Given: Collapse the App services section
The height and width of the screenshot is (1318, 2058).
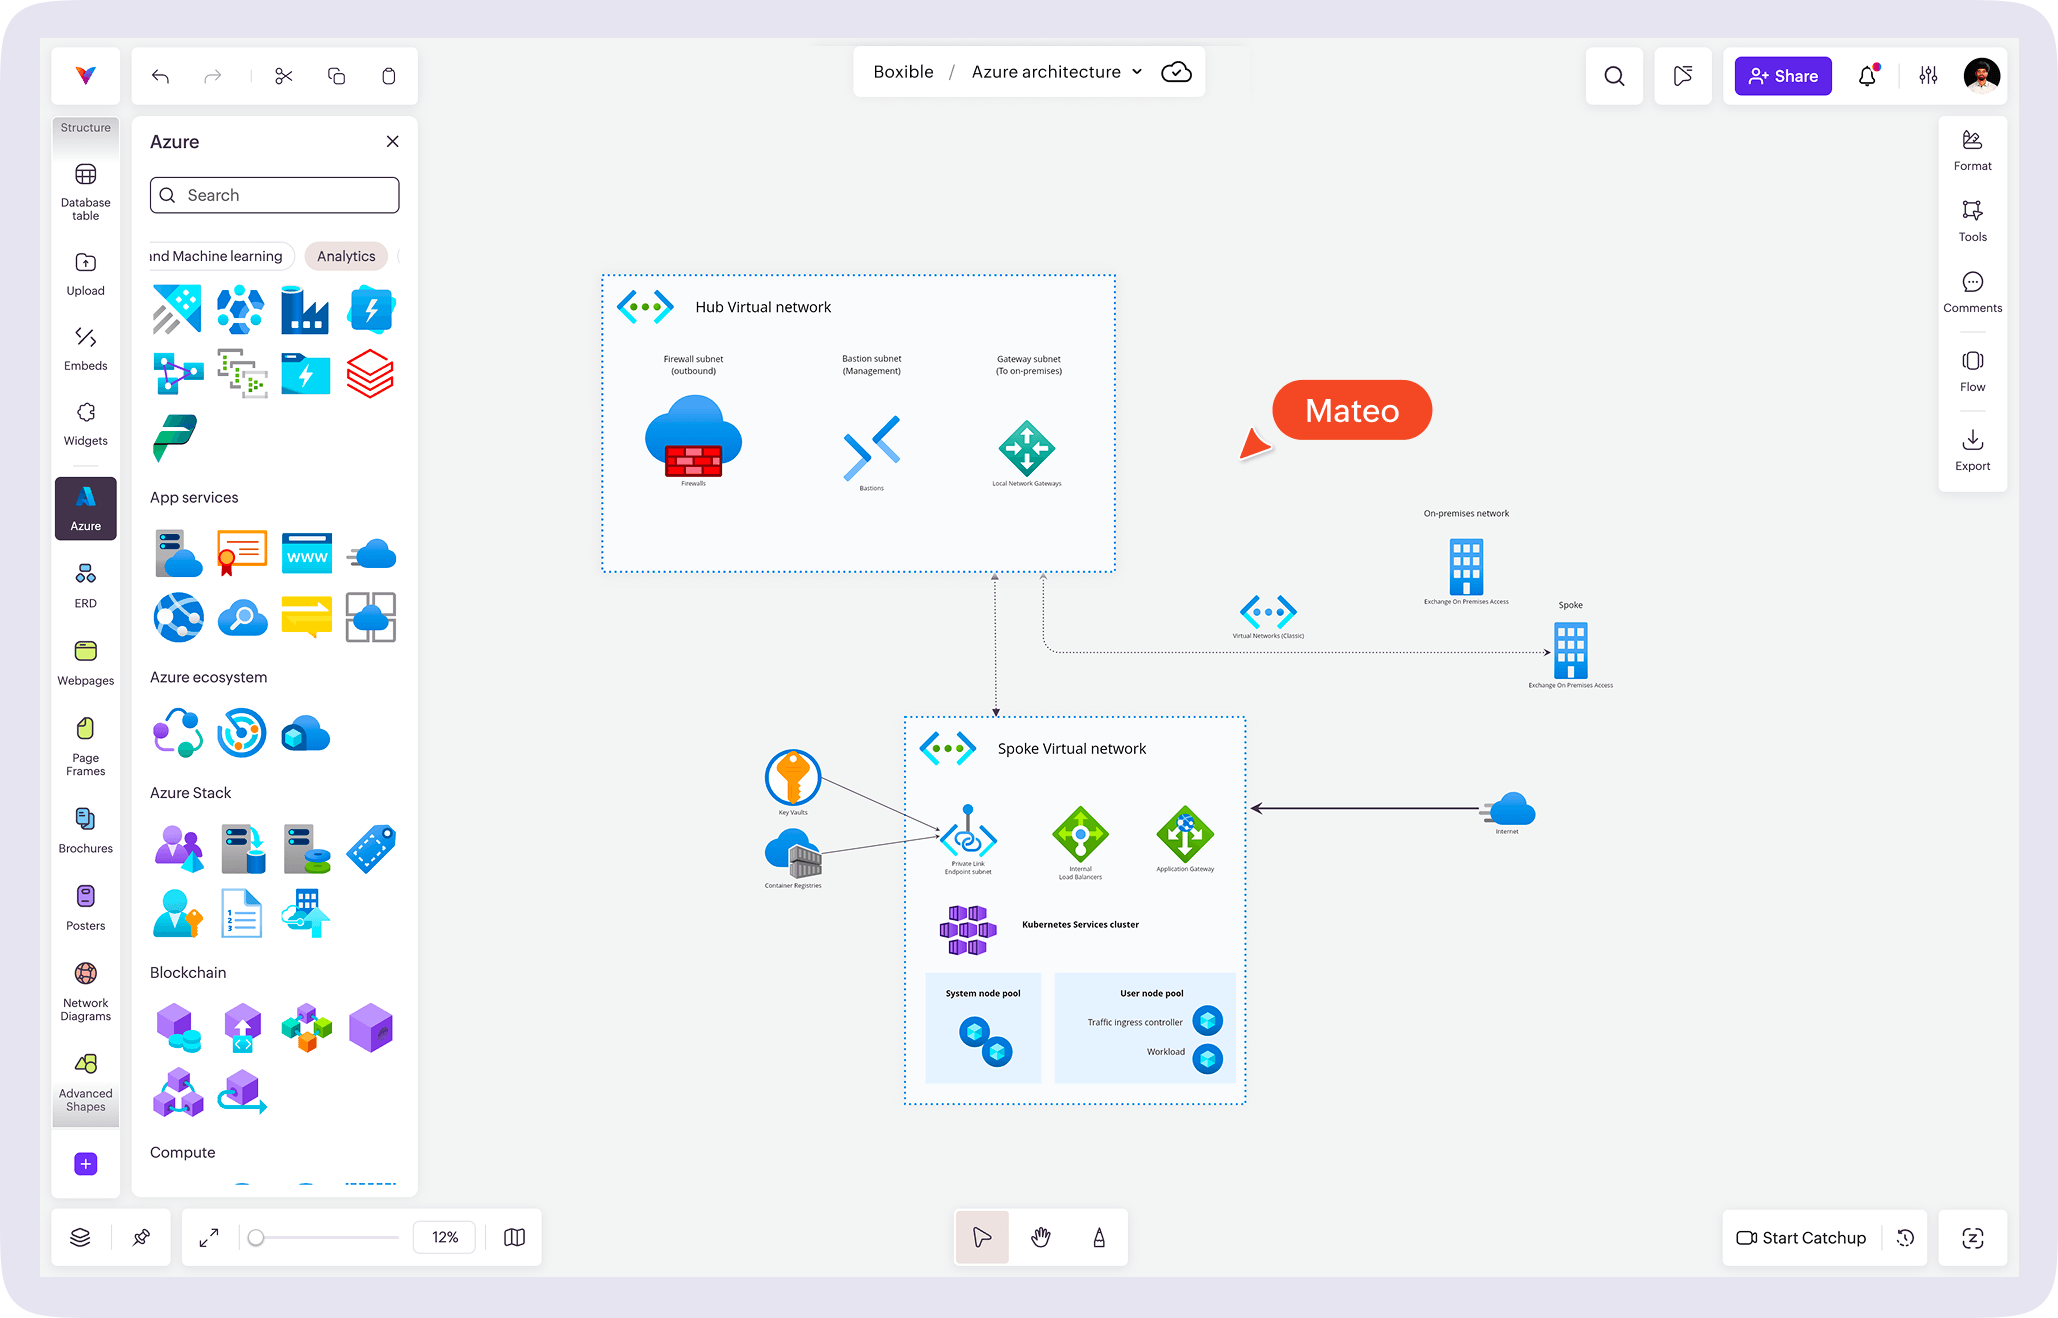Looking at the screenshot, I should (194, 497).
